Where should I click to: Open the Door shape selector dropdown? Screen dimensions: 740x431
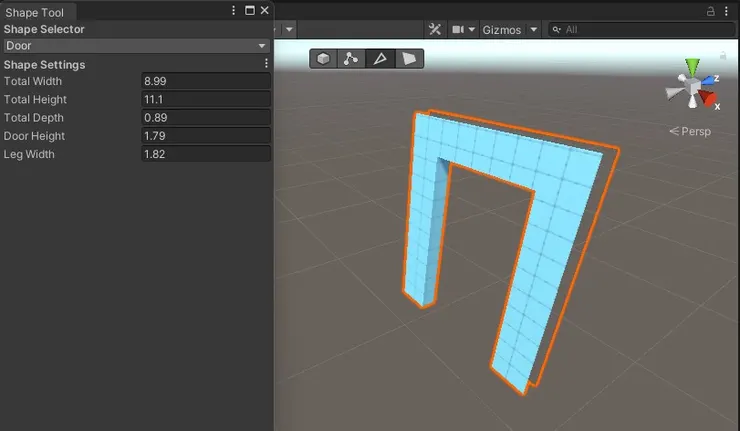(136, 46)
